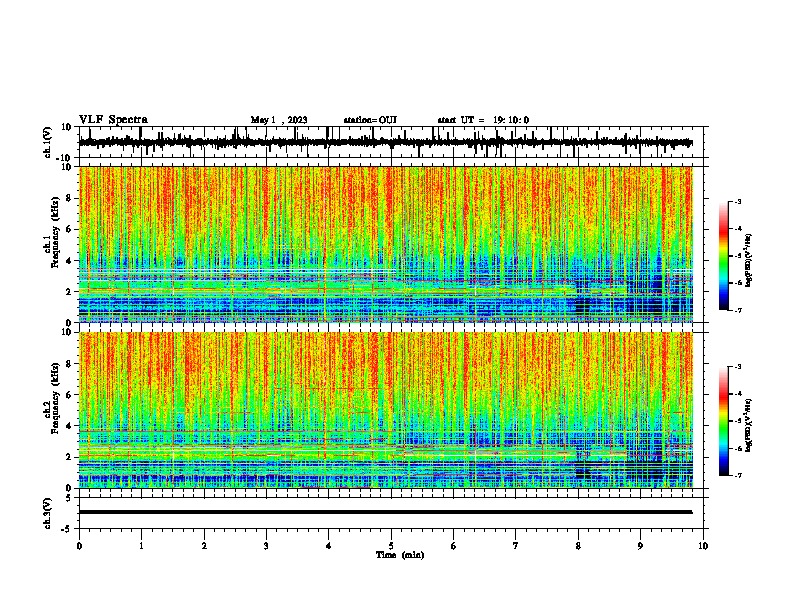792x612 pixels.
Task: Click the "2" kHz tick on ch.2 axis
Action: [x=69, y=457]
